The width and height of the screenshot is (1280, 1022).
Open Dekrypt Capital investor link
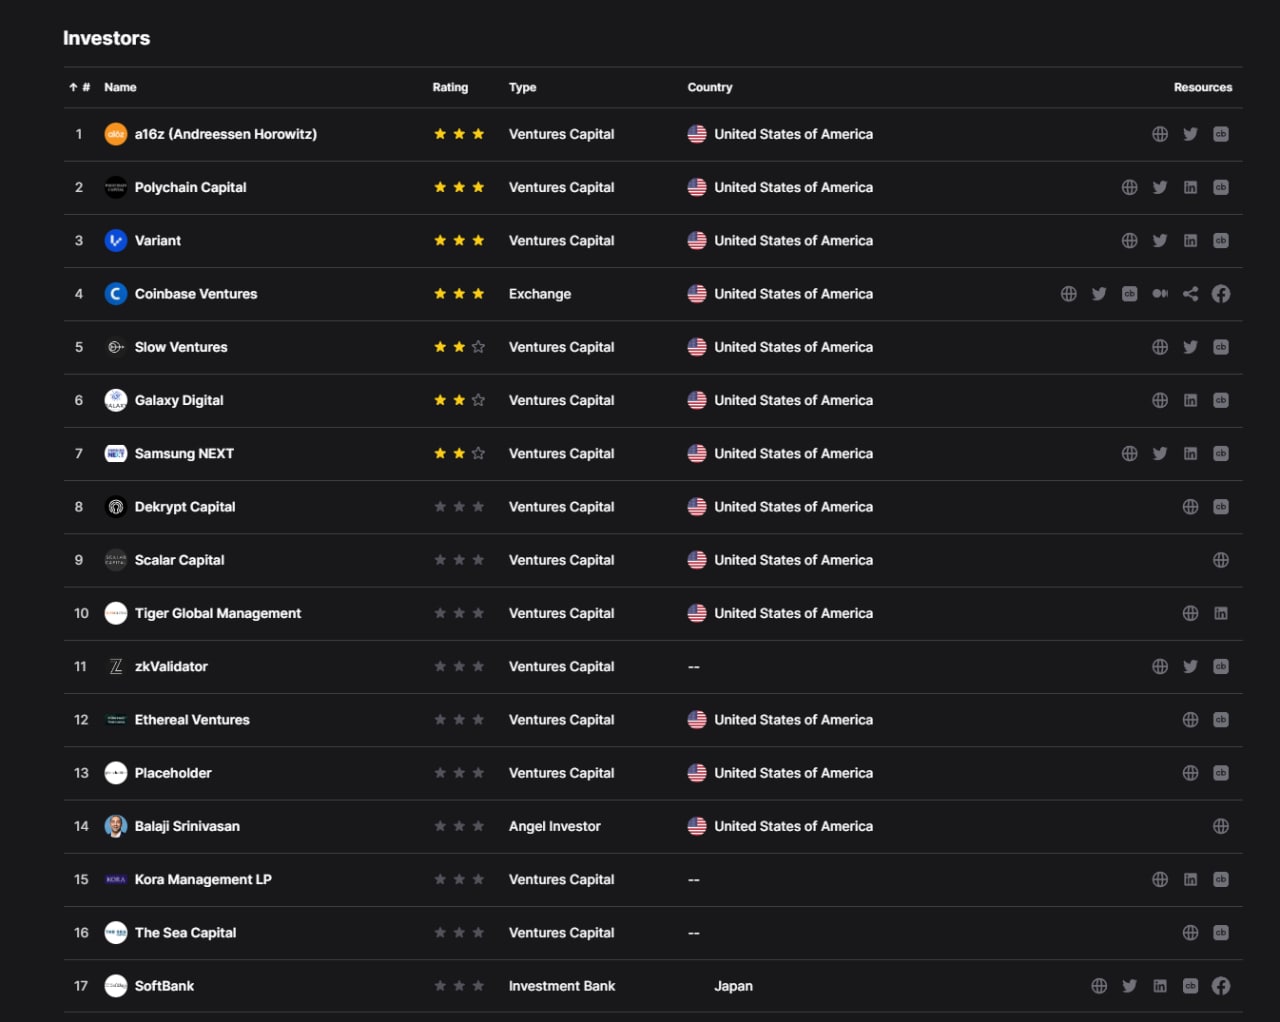pos(185,507)
